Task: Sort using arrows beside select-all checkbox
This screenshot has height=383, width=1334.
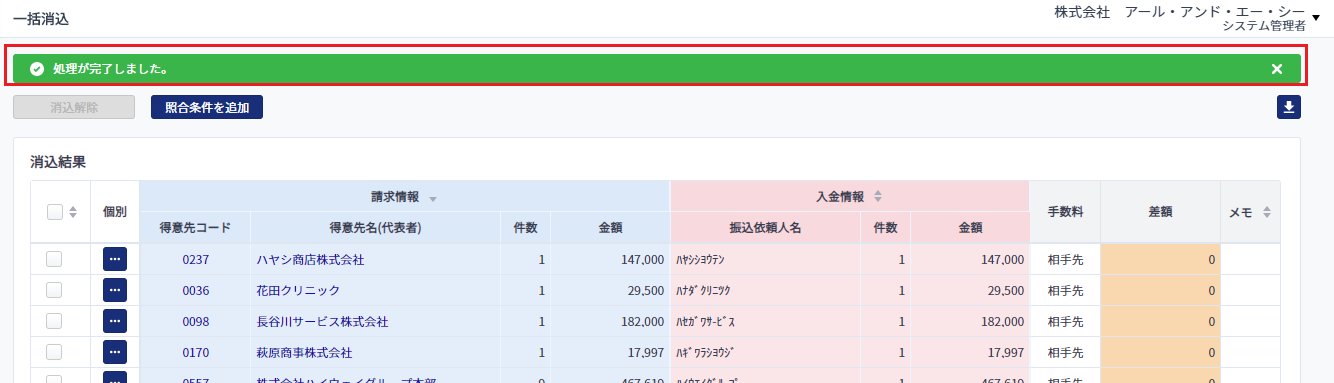Action: pos(73,212)
